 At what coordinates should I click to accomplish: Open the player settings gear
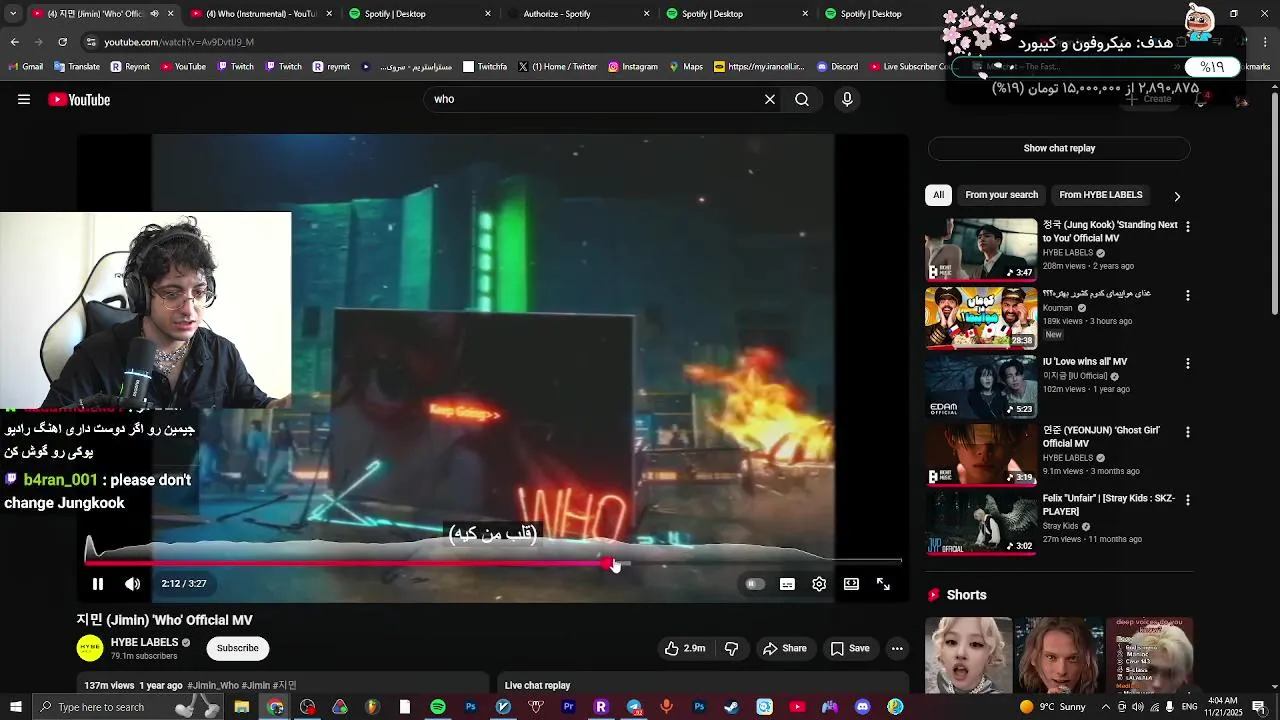pos(819,584)
